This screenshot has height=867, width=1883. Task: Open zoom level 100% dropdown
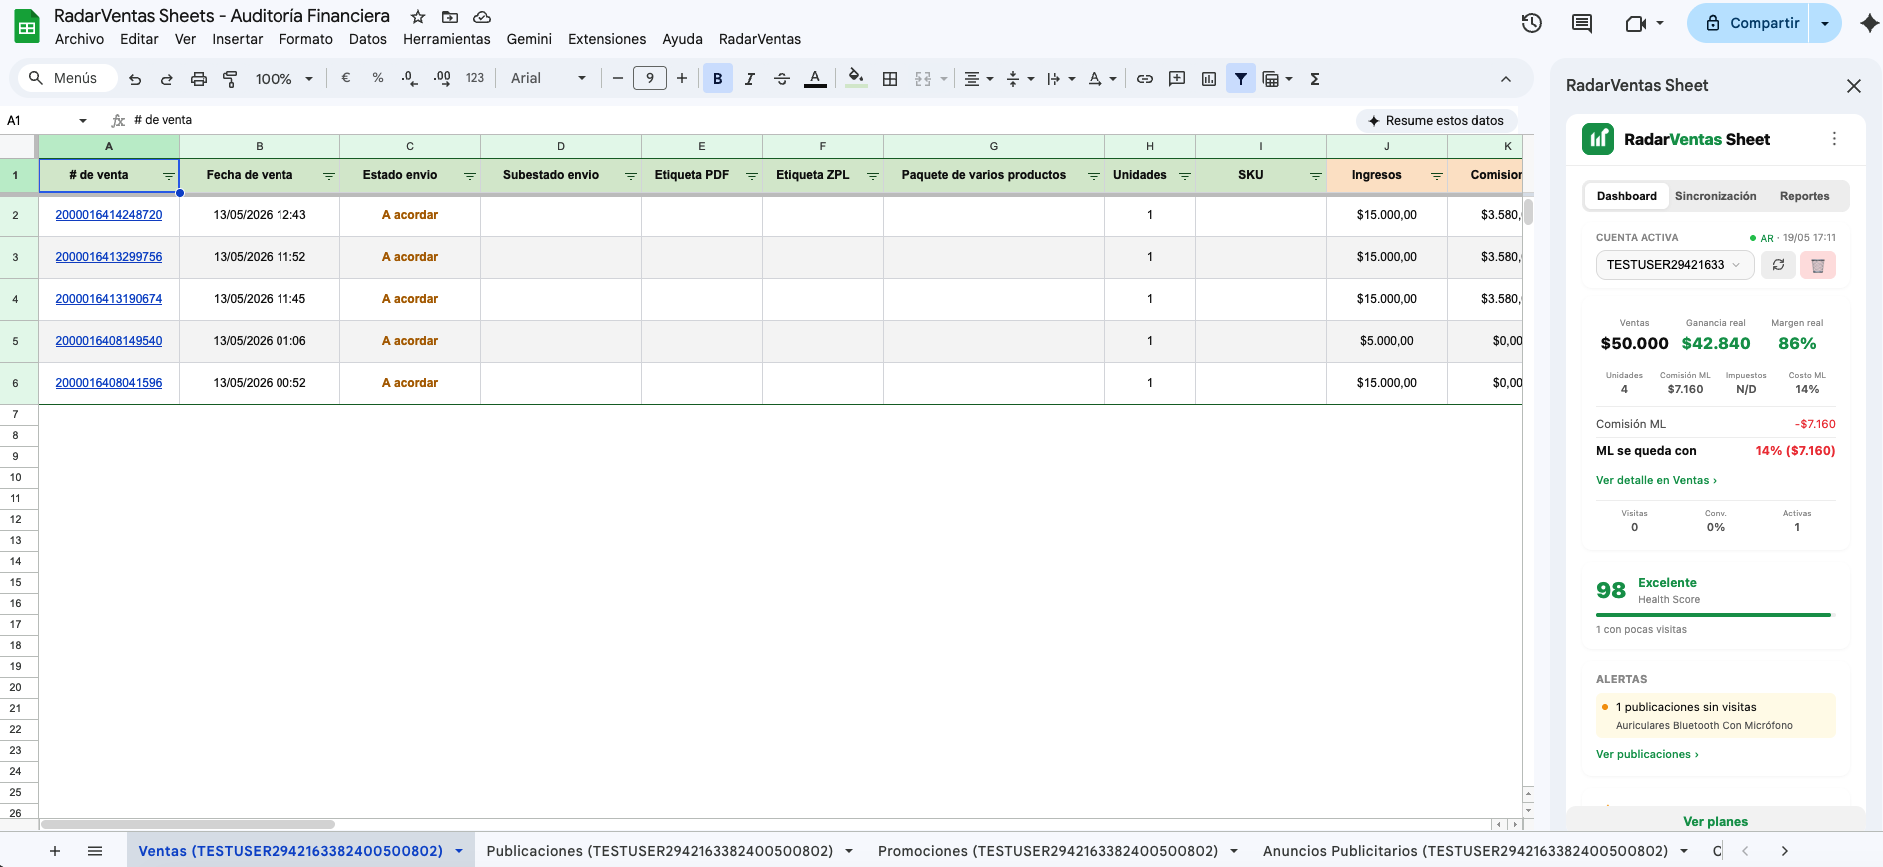(284, 78)
